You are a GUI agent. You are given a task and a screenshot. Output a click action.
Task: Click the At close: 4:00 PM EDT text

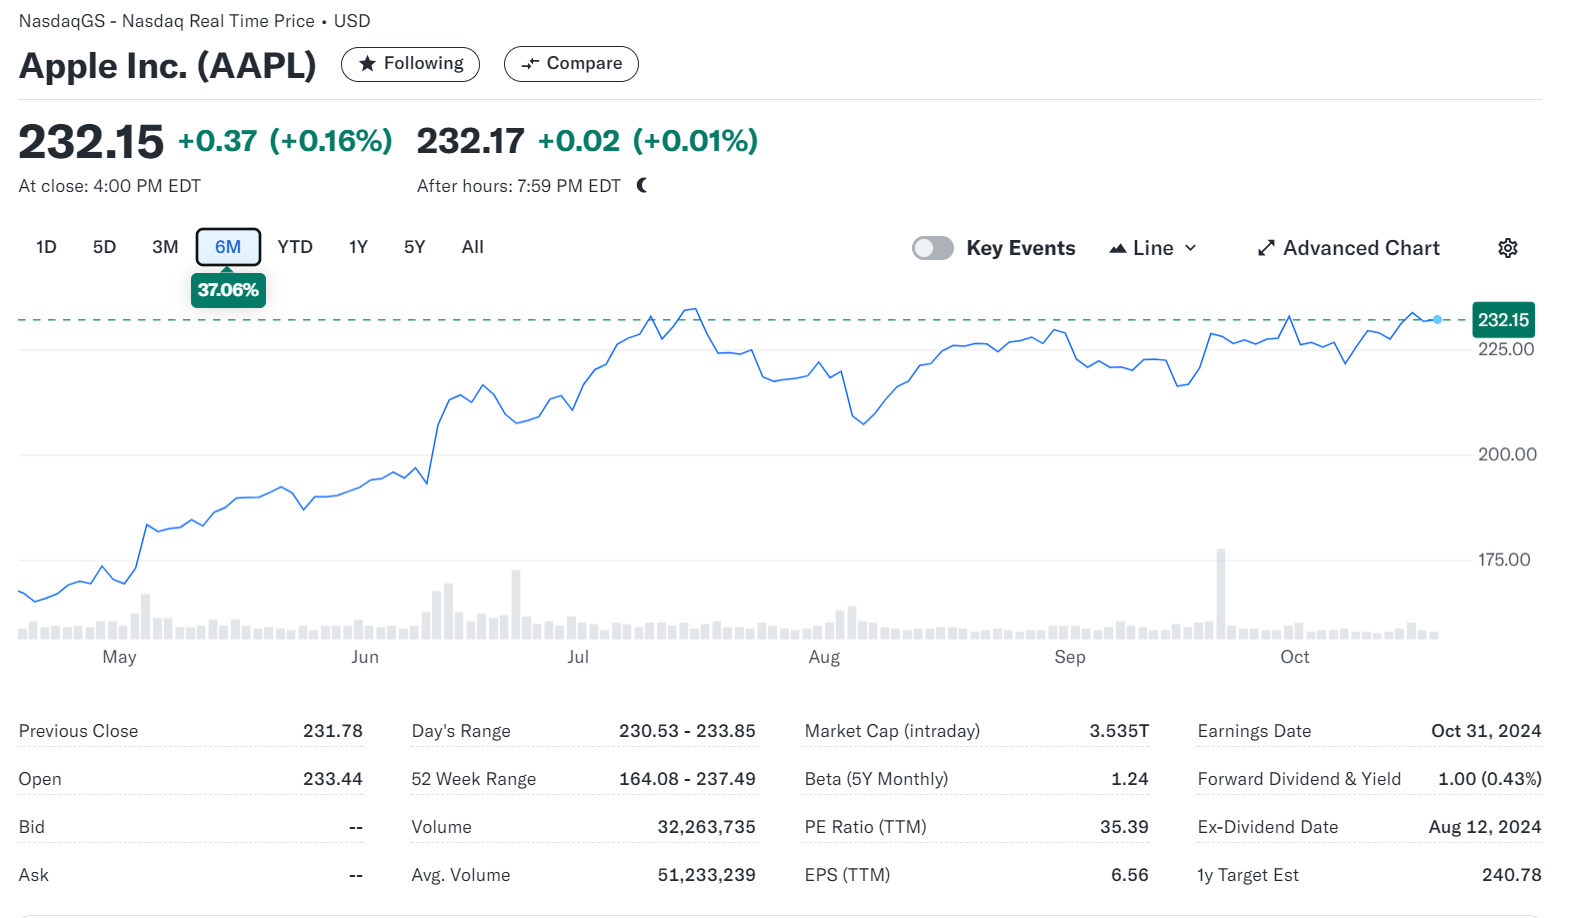coord(110,186)
